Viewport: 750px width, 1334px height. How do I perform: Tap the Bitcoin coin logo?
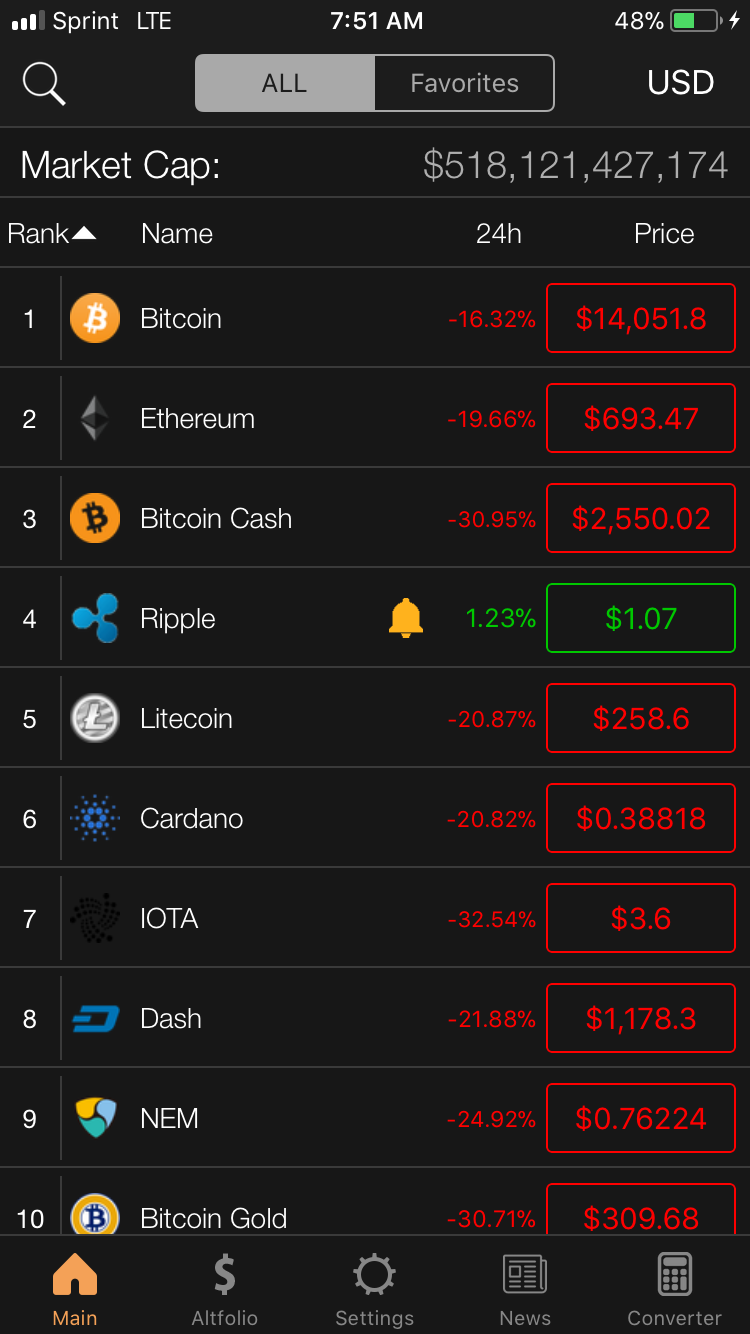[x=95, y=318]
